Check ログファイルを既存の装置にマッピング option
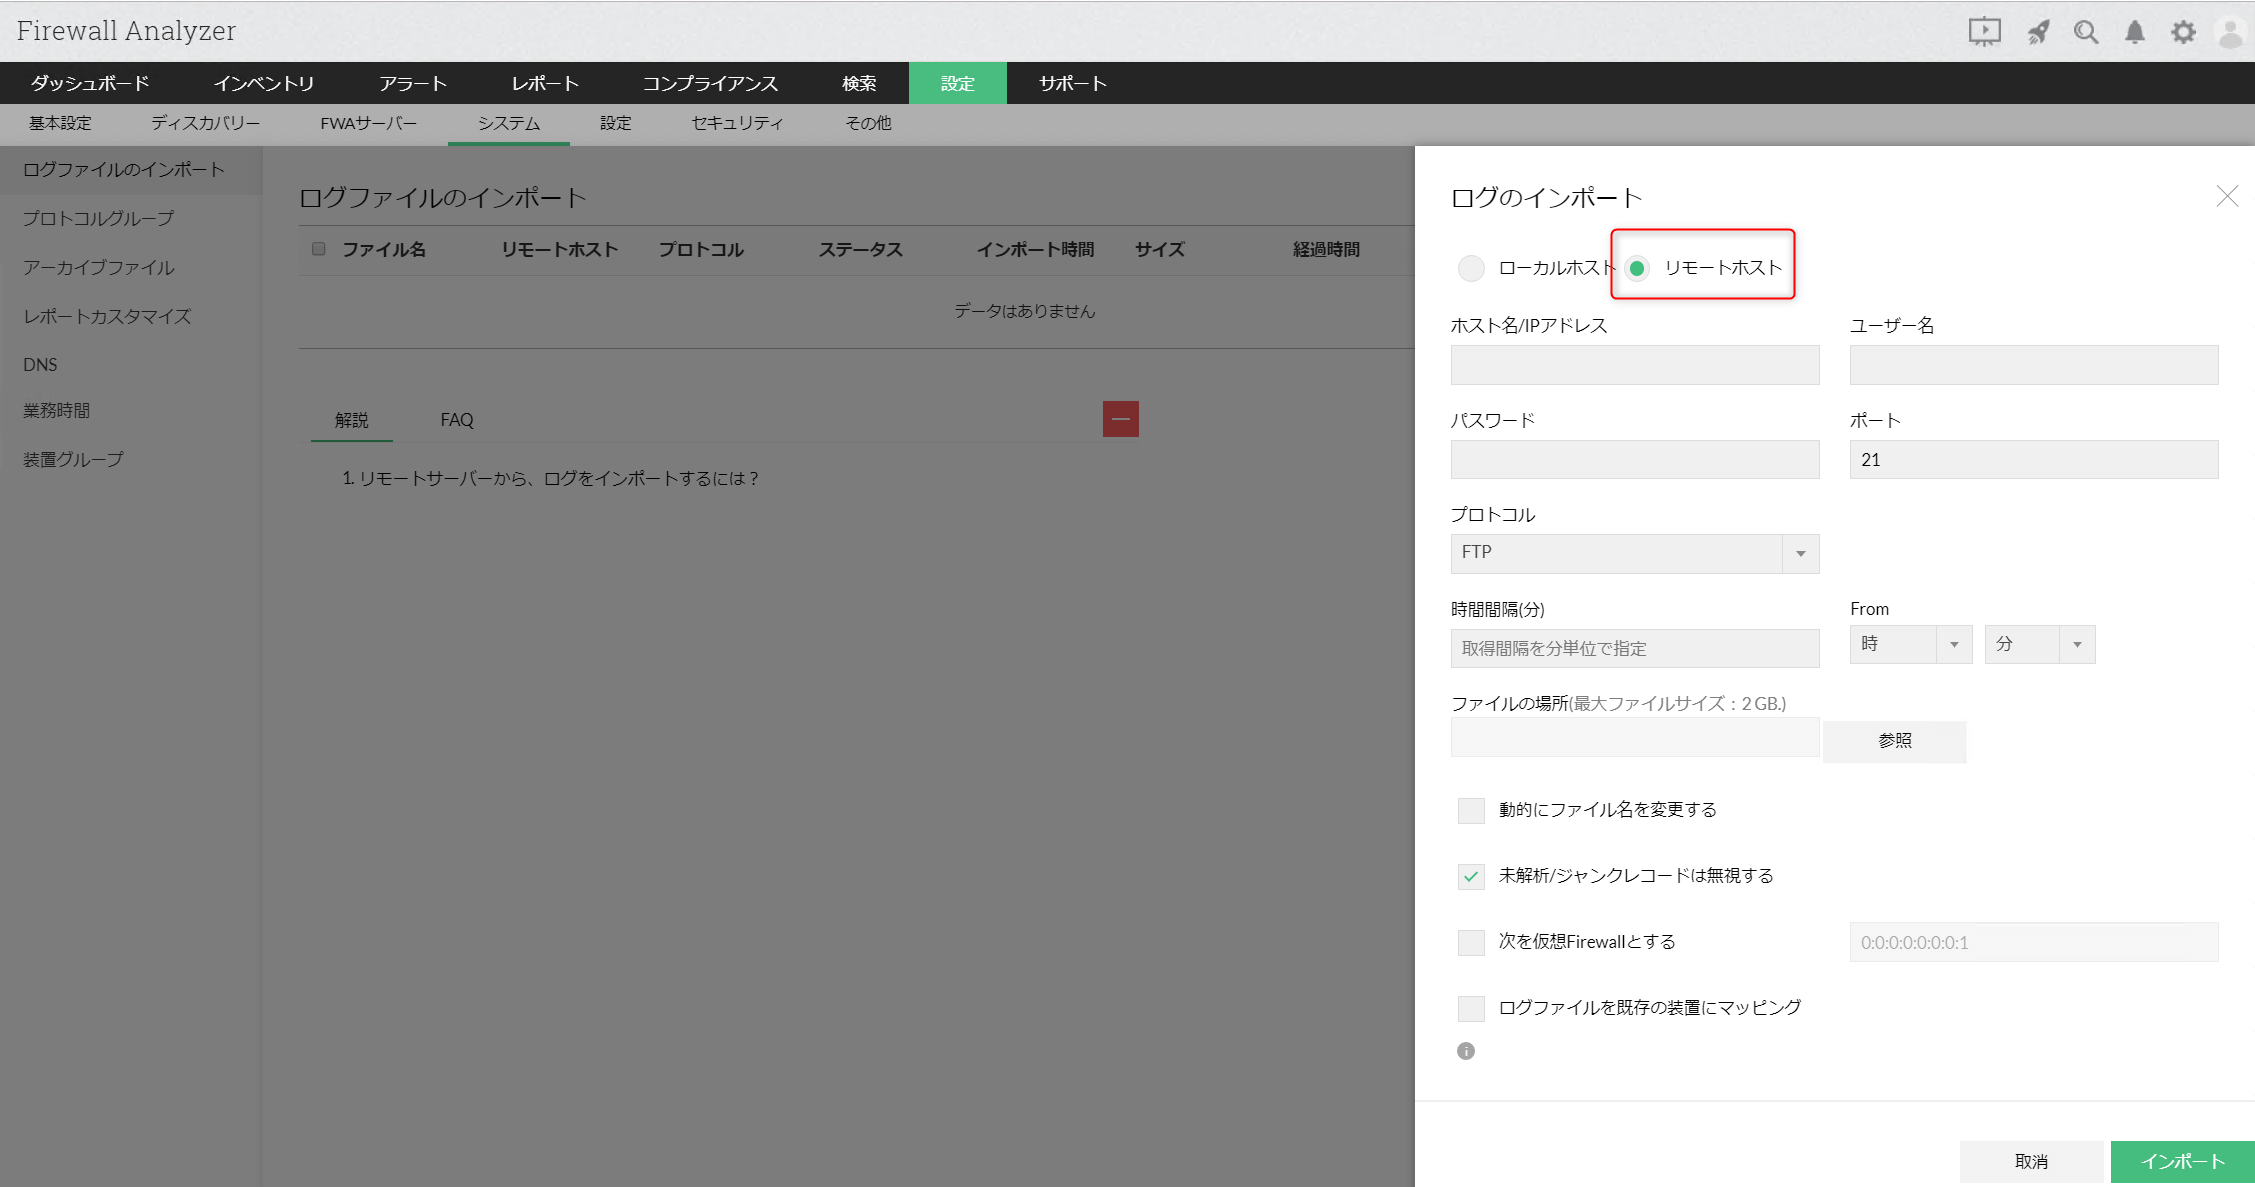 point(1471,1008)
